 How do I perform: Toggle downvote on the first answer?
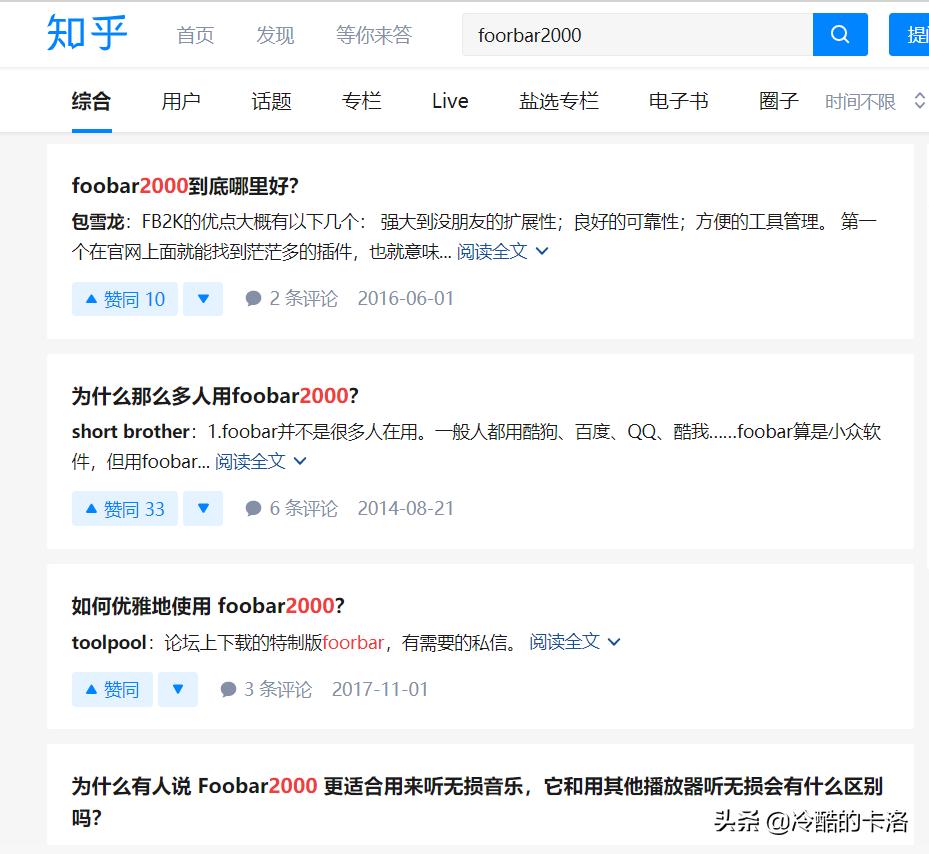click(x=203, y=298)
